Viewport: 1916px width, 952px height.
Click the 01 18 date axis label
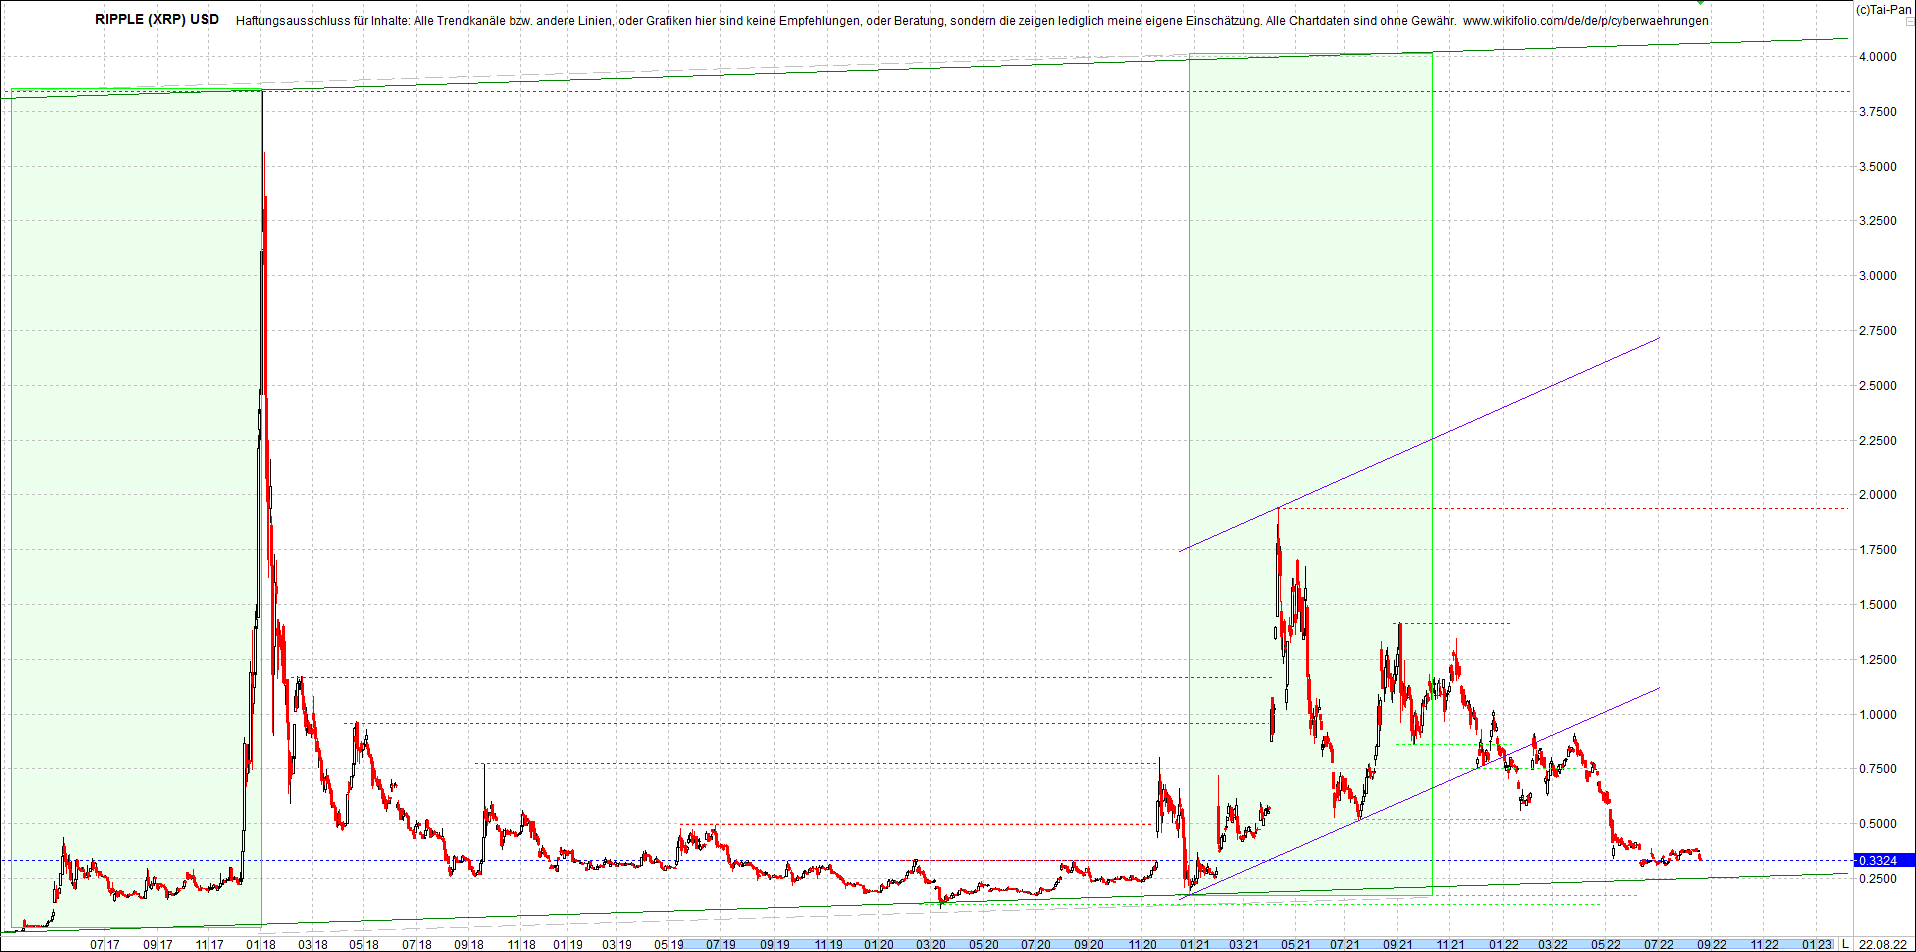[261, 944]
